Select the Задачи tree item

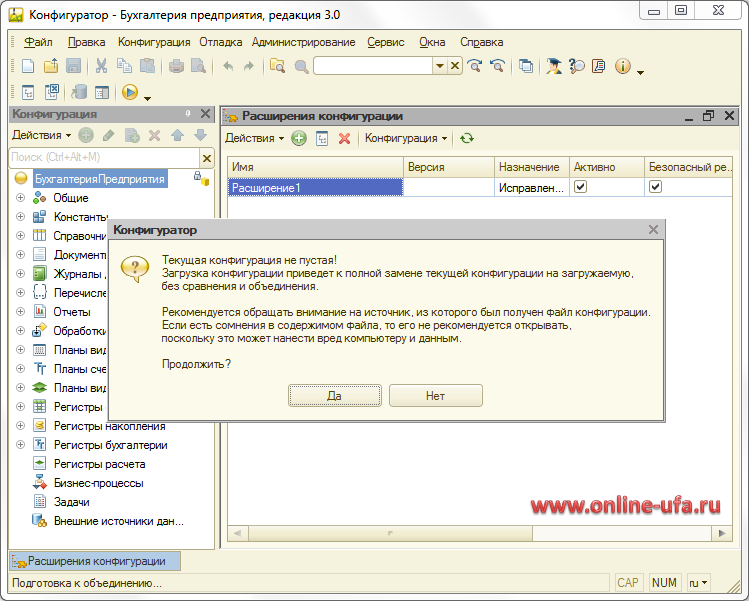71,502
